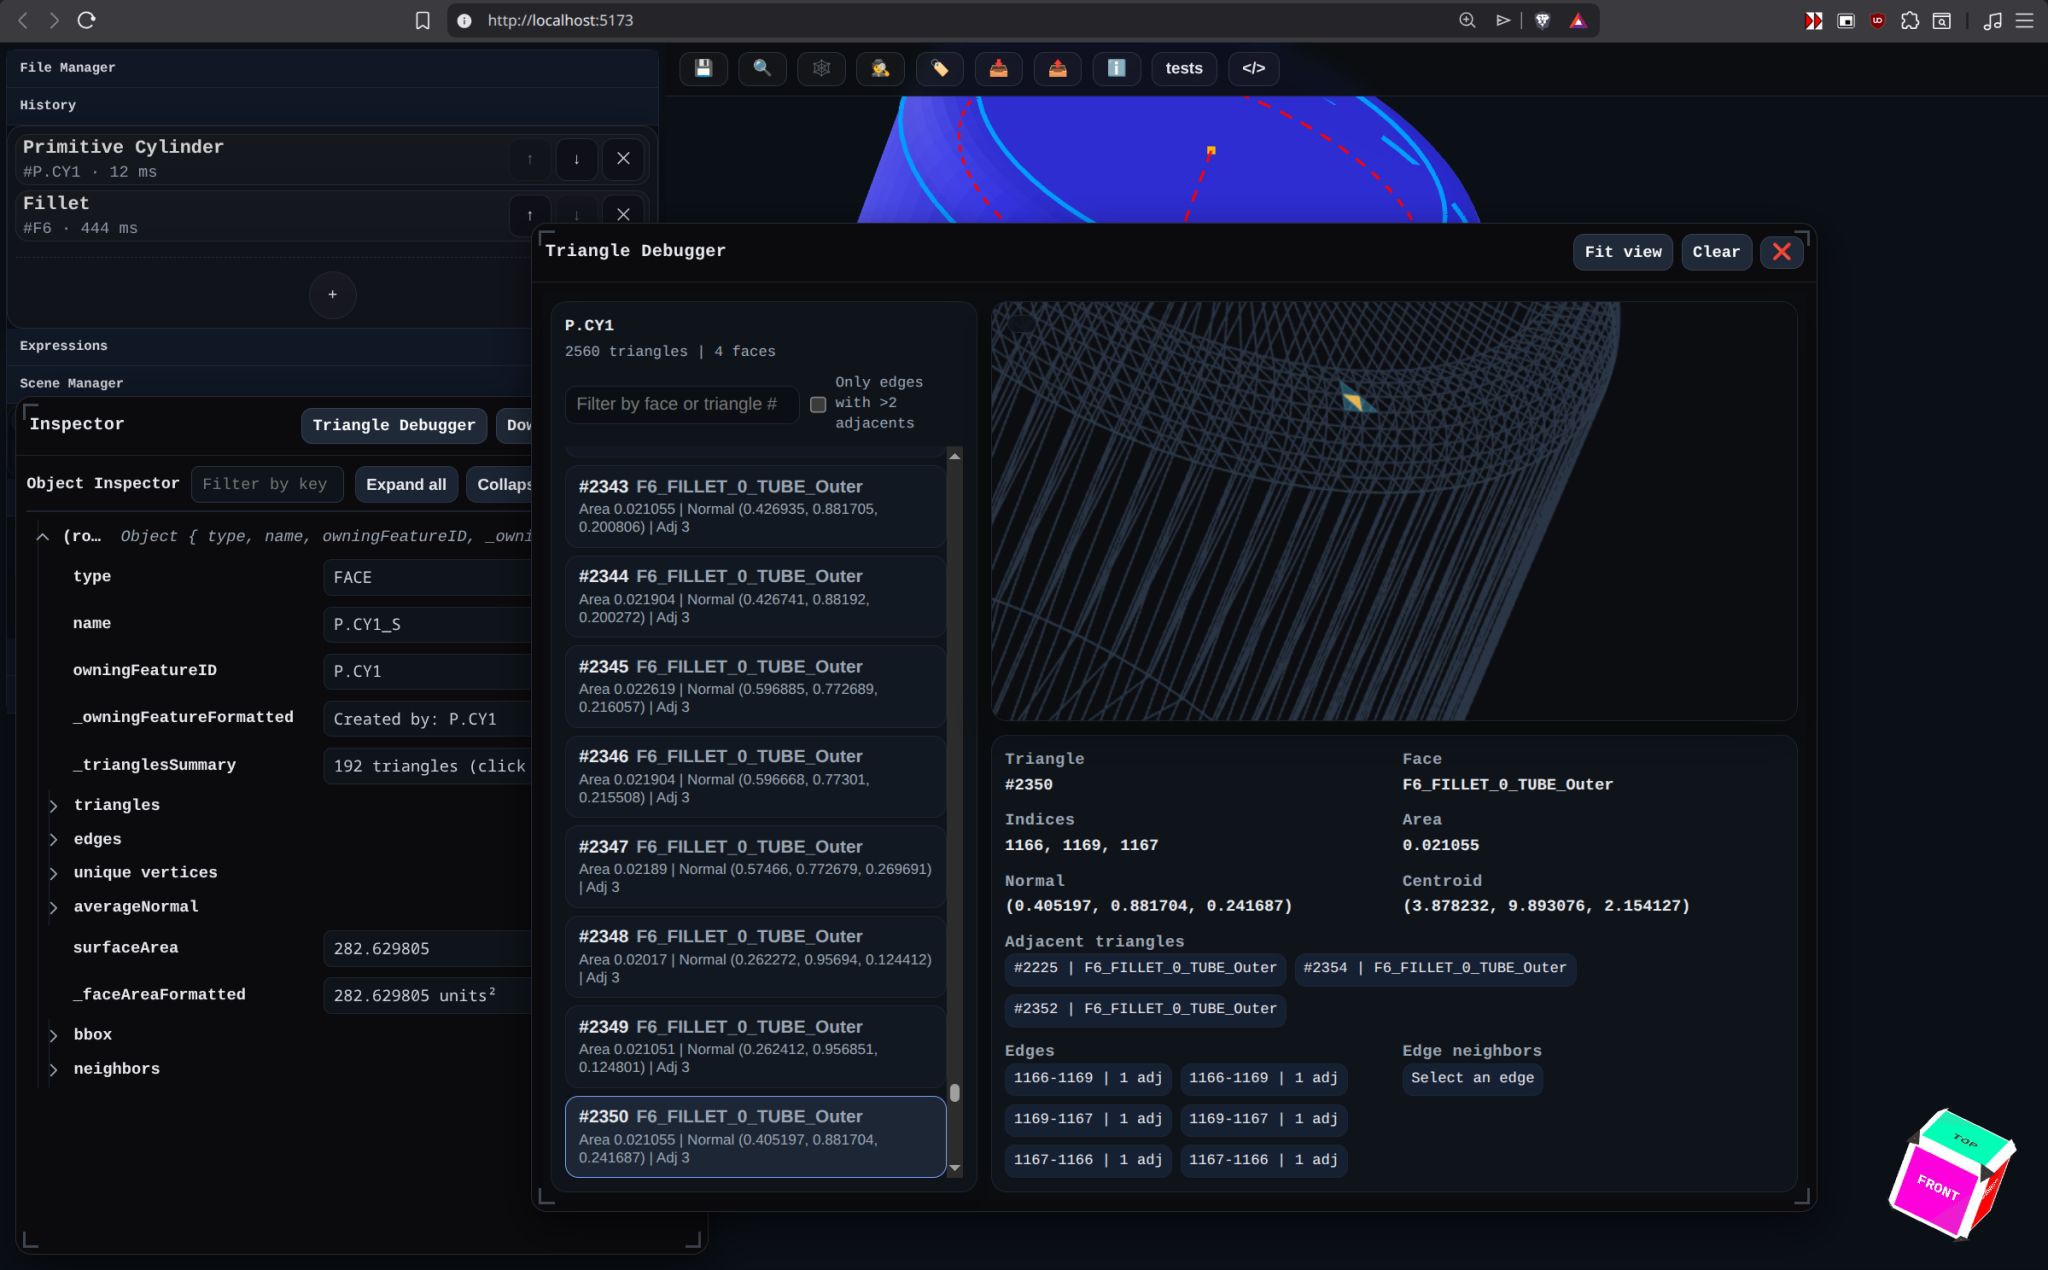Click the tag label icon
The image size is (2048, 1270).
pyautogui.click(x=939, y=68)
